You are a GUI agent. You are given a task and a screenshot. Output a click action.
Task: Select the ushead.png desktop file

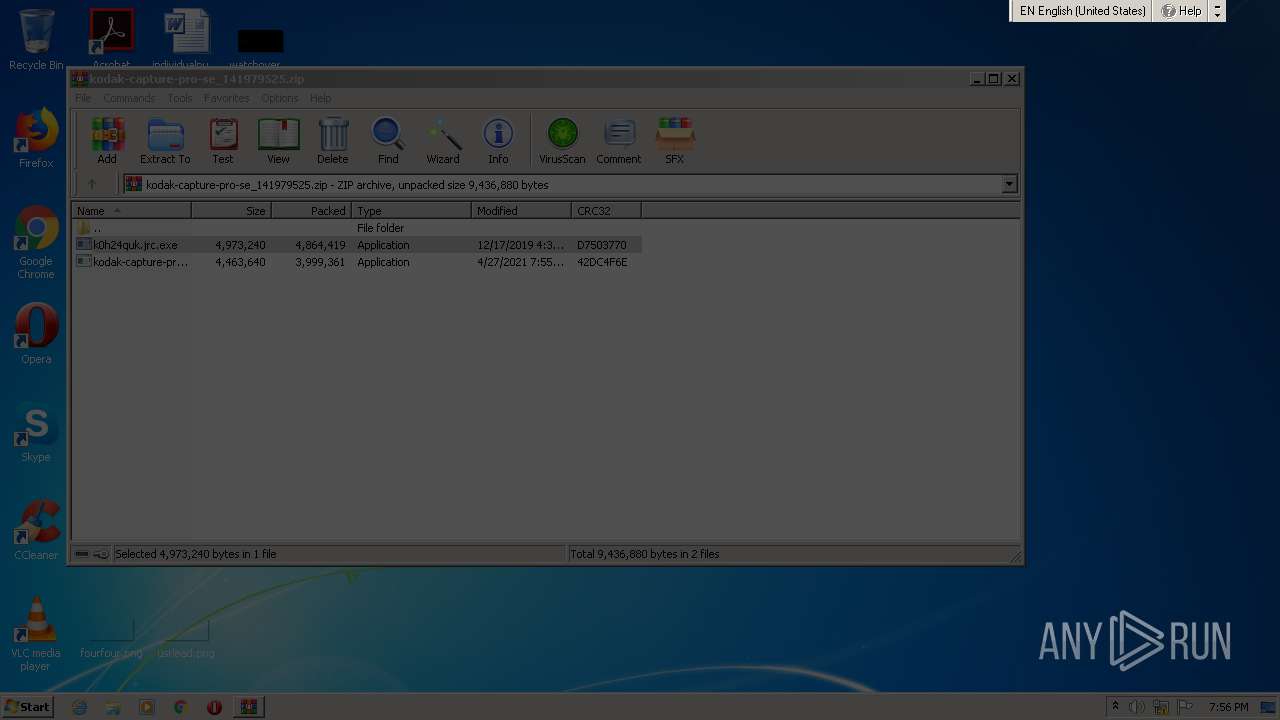pyautogui.click(x=186, y=638)
